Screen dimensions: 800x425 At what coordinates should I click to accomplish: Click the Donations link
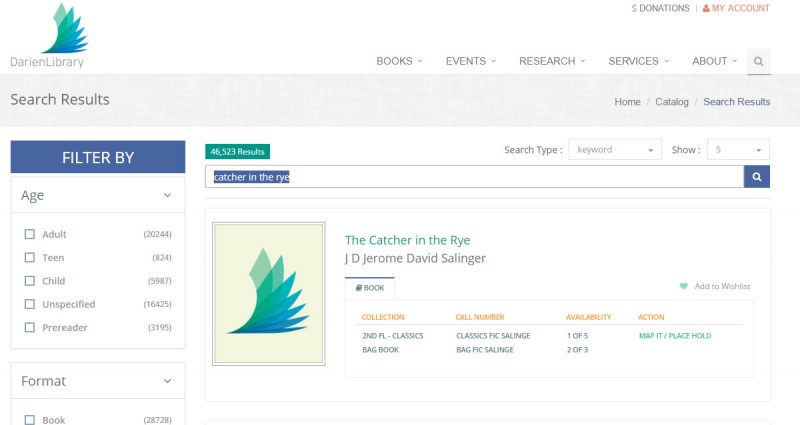click(x=660, y=8)
